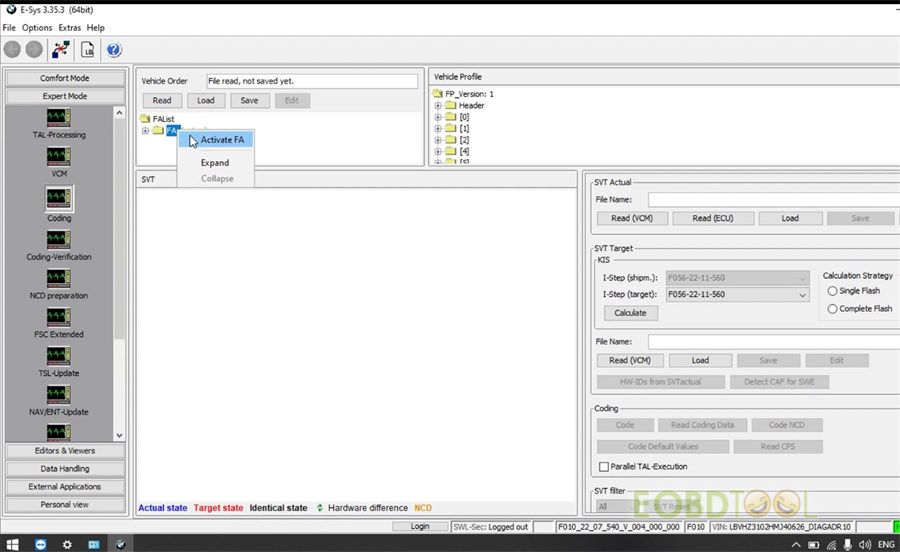Open the NAV/ENT-Update module icon

click(x=59, y=395)
